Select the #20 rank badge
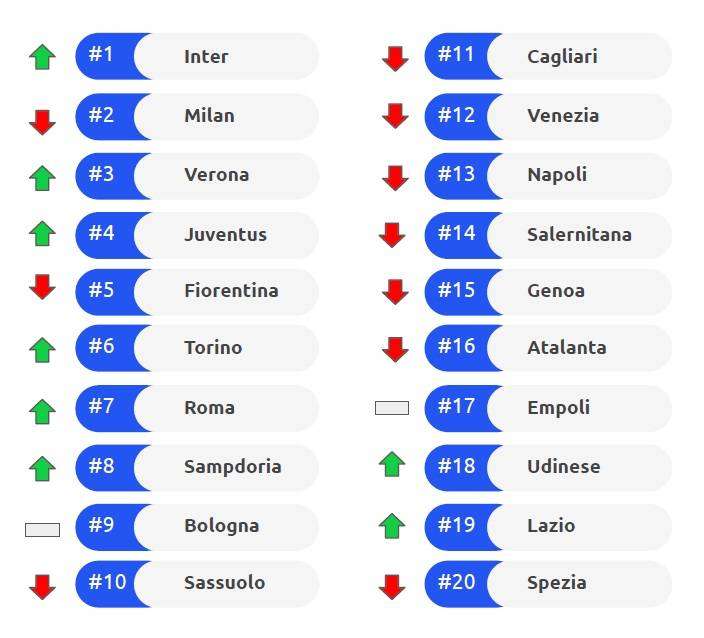Viewport: 704px width, 638px height. click(x=459, y=584)
